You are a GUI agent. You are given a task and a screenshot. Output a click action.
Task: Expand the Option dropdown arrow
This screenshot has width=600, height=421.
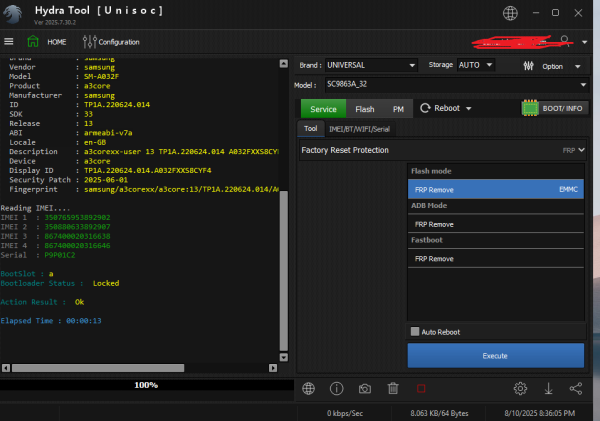click(x=577, y=67)
